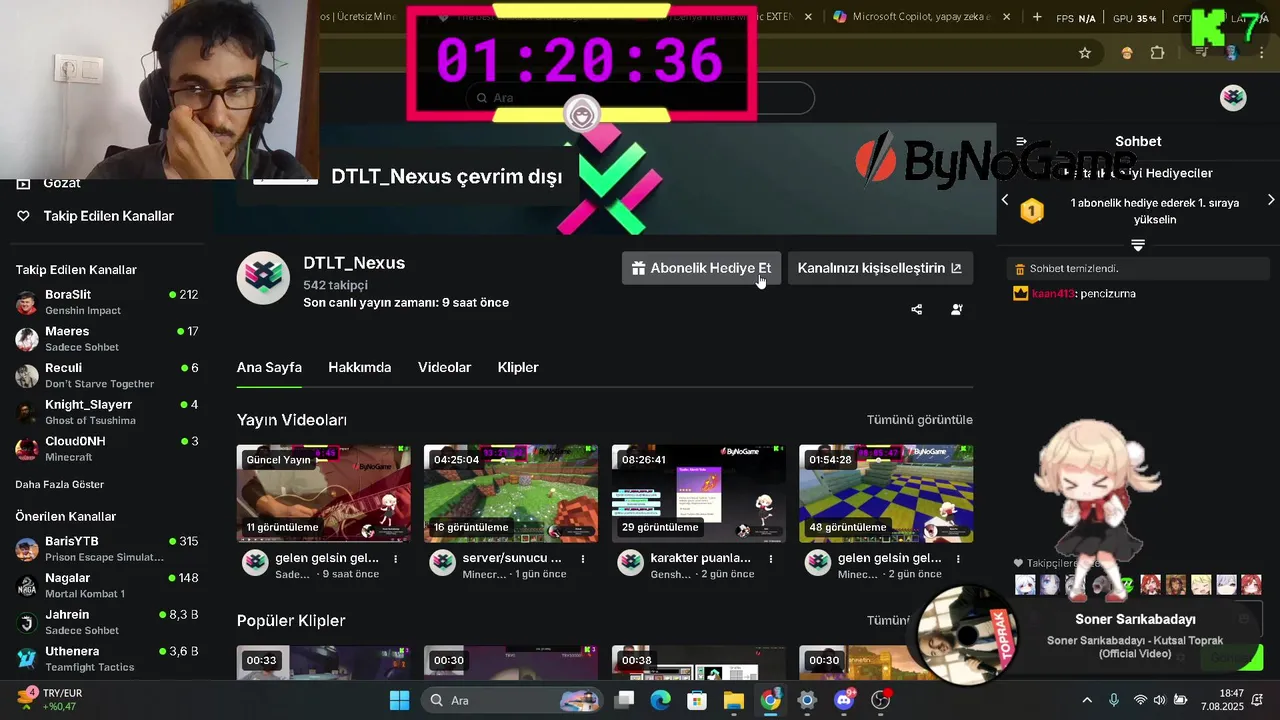
Task: Open File Explorer from the taskbar
Action: point(733,700)
